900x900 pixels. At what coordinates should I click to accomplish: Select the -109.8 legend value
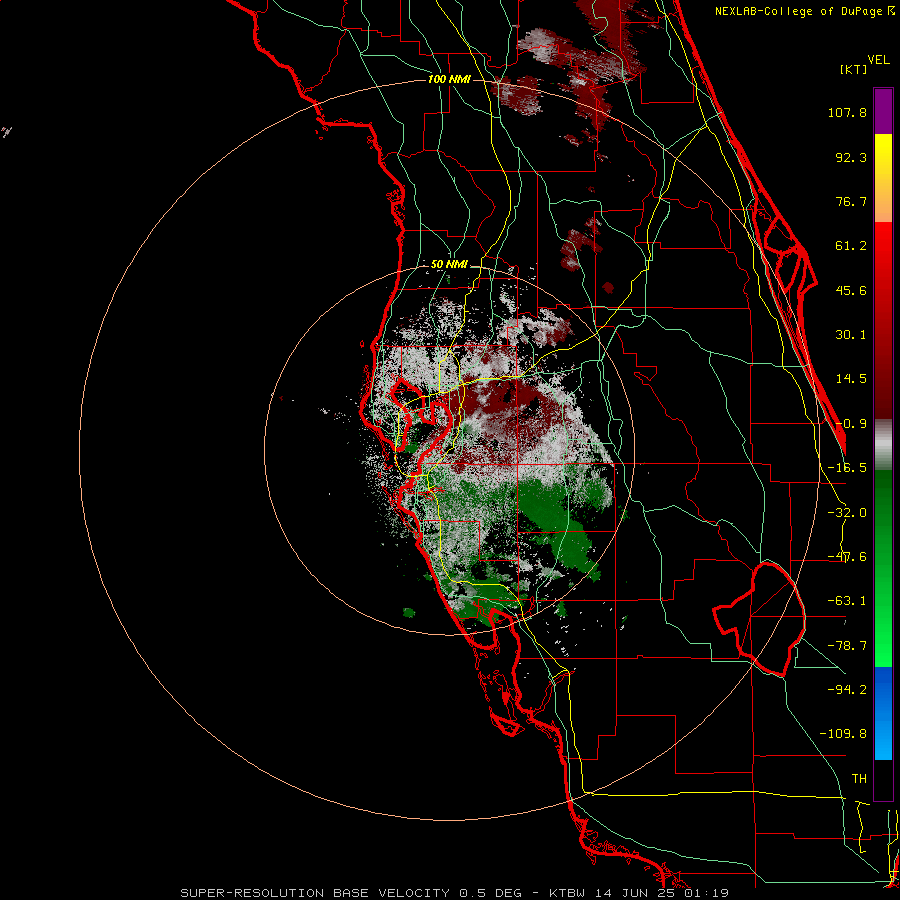[x=843, y=734]
